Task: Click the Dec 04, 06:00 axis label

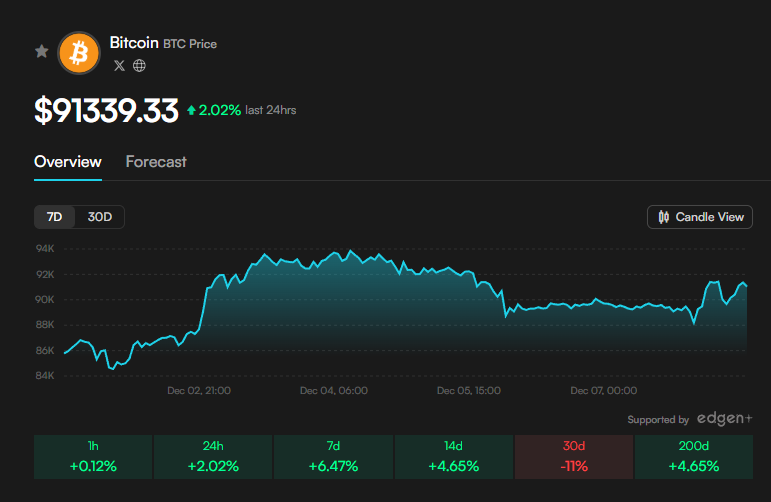Action: [x=334, y=390]
